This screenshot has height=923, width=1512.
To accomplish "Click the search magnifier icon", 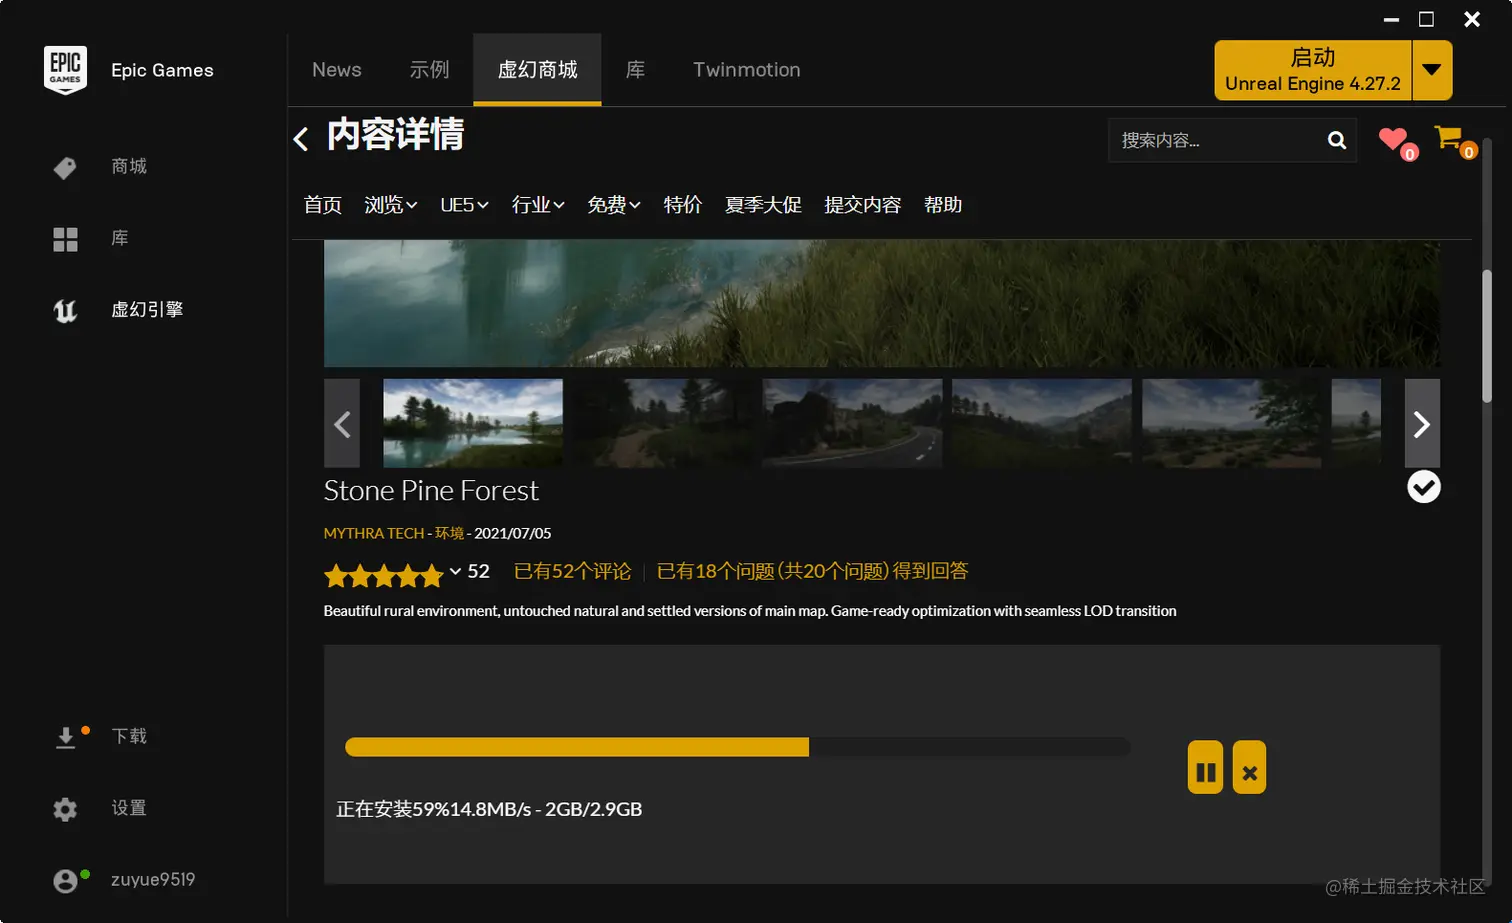I will [x=1337, y=140].
